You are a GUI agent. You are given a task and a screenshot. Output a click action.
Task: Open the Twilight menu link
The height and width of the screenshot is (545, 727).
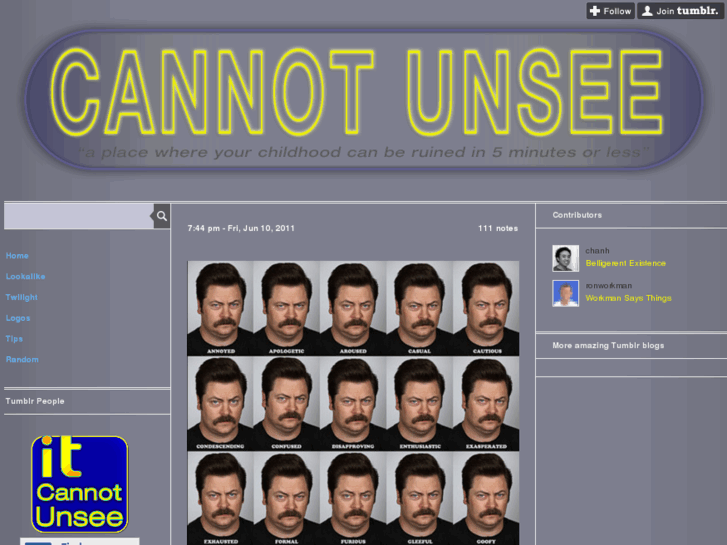click(22, 297)
